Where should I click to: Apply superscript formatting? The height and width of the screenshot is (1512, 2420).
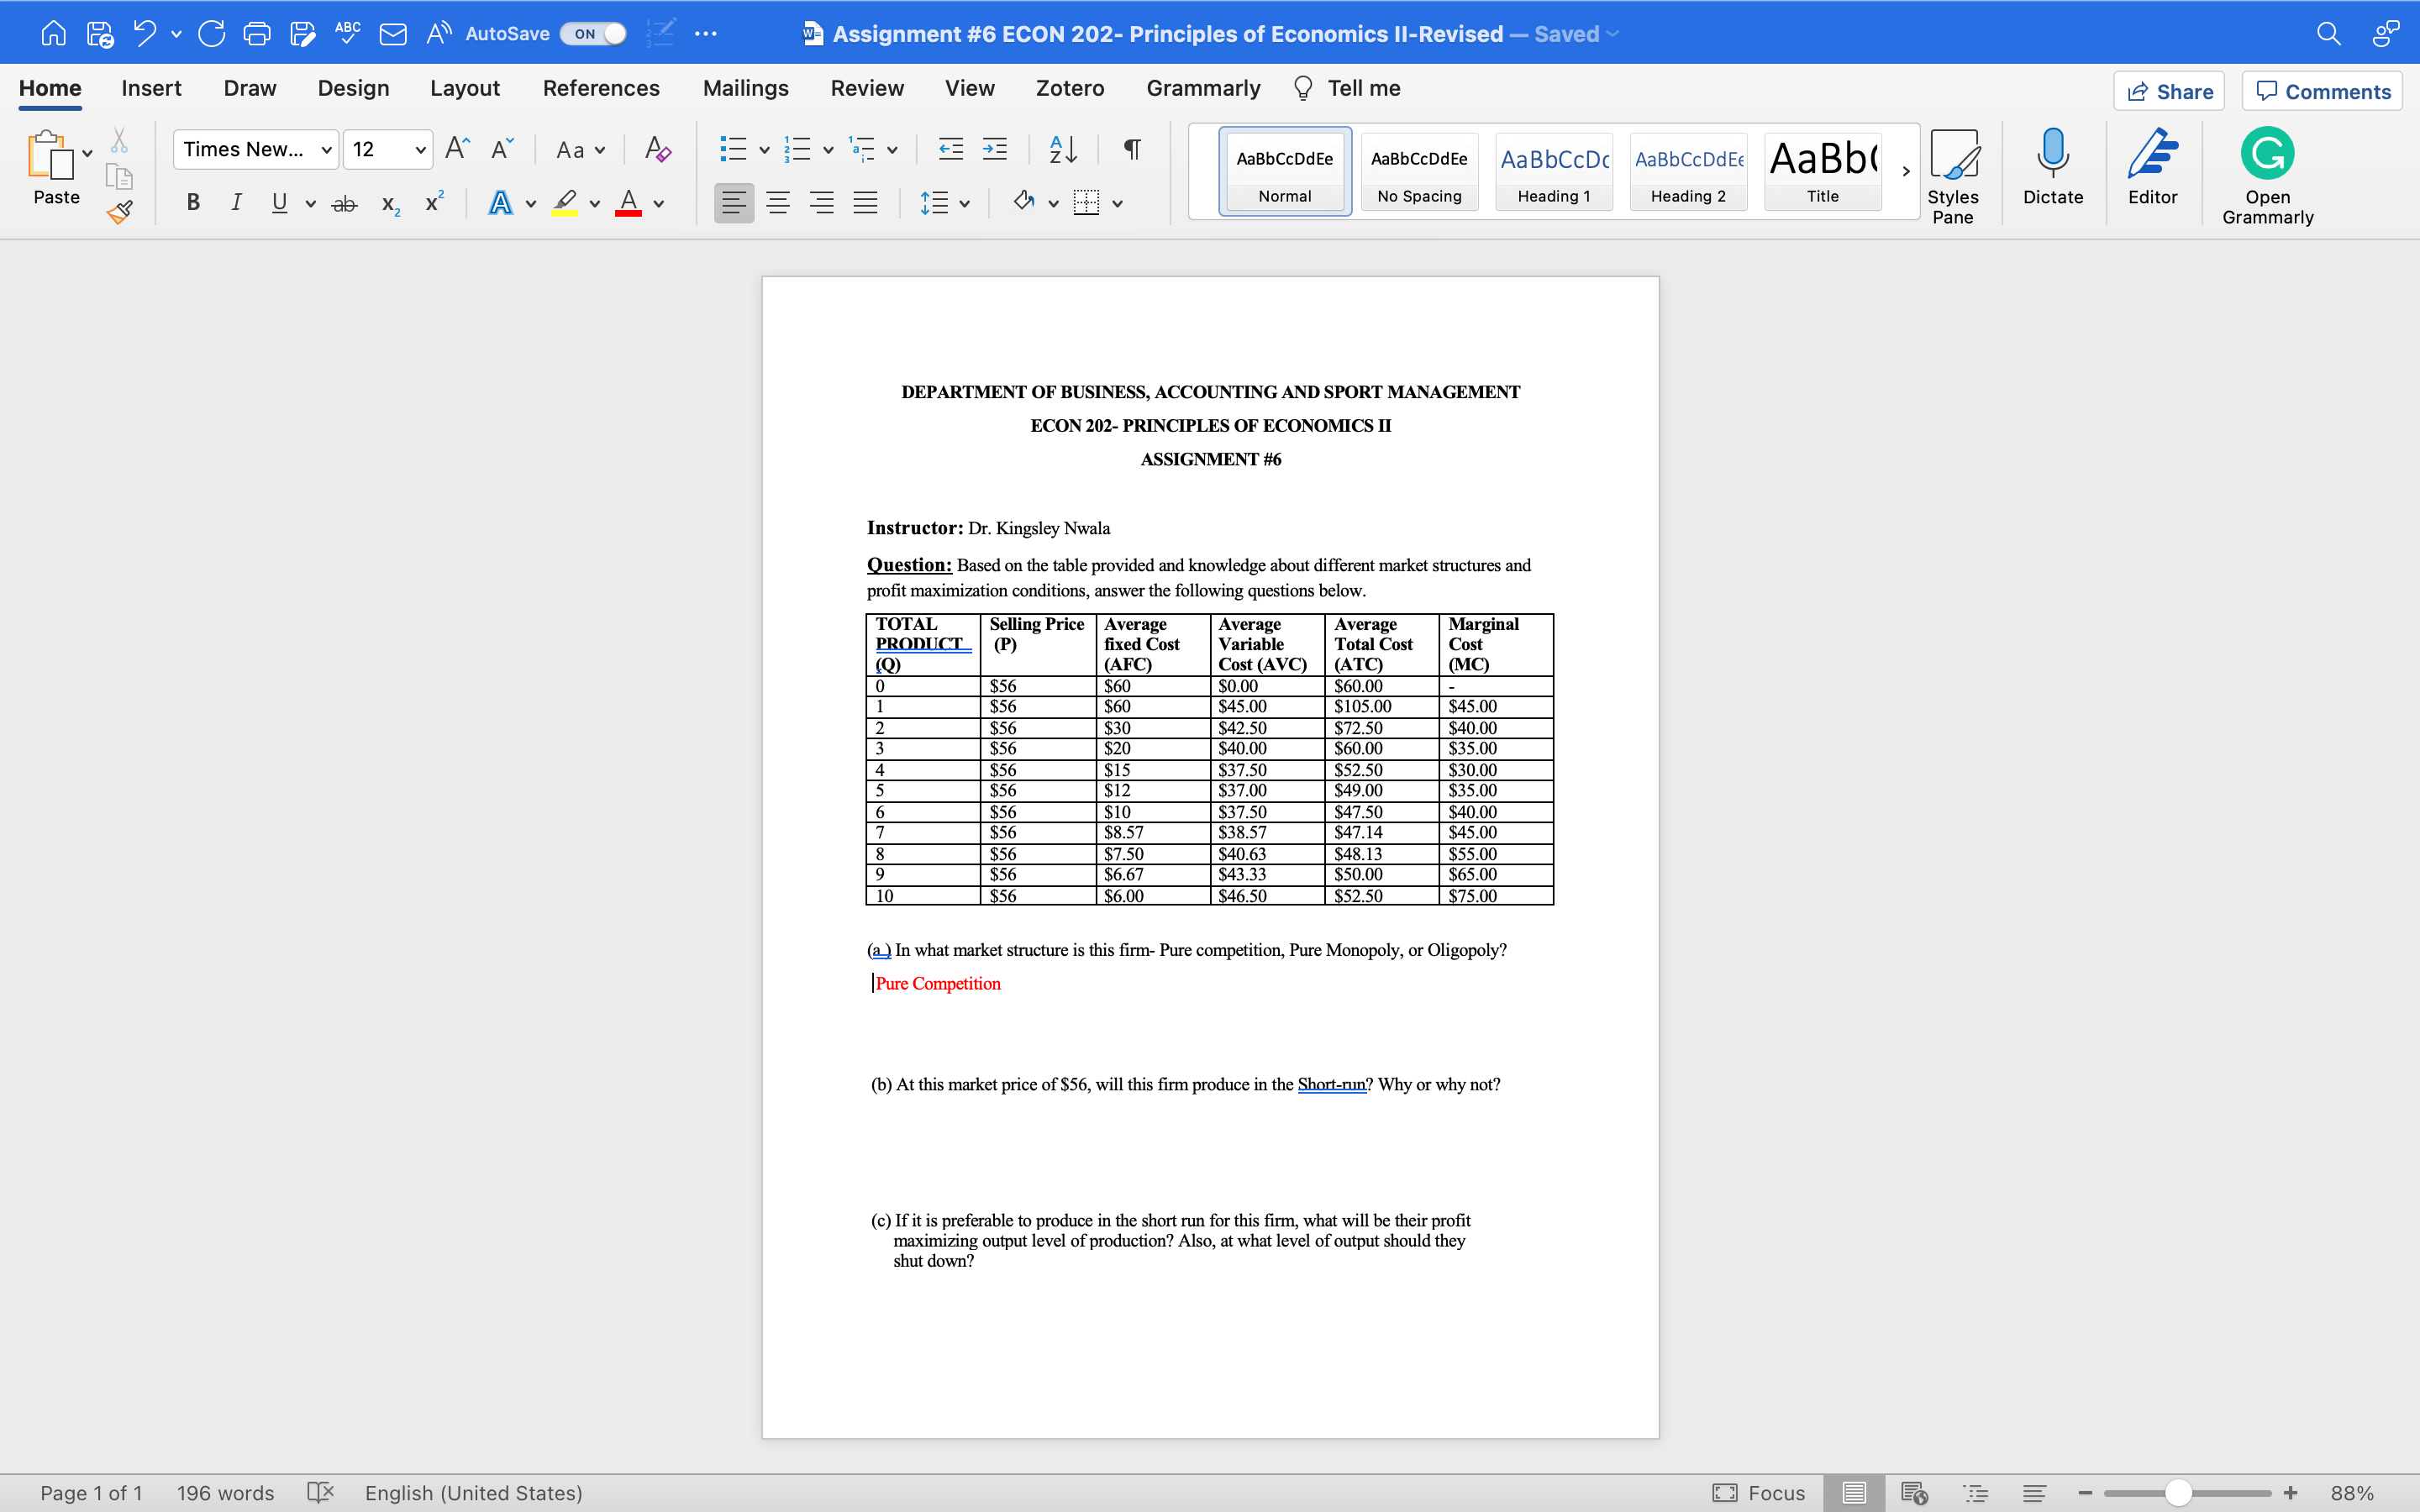pyautogui.click(x=432, y=202)
